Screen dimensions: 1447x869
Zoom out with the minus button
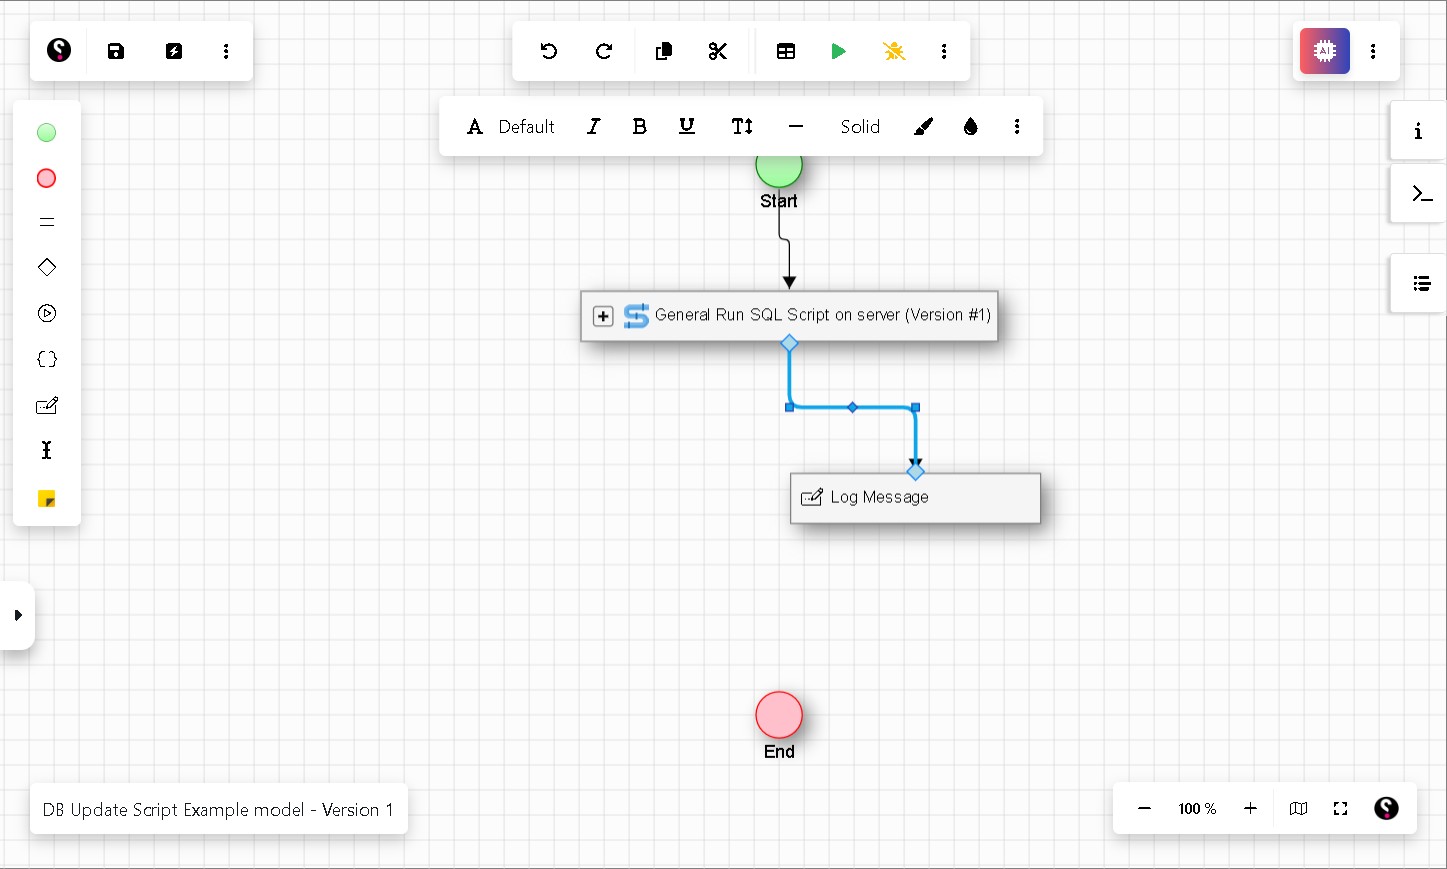click(1145, 808)
